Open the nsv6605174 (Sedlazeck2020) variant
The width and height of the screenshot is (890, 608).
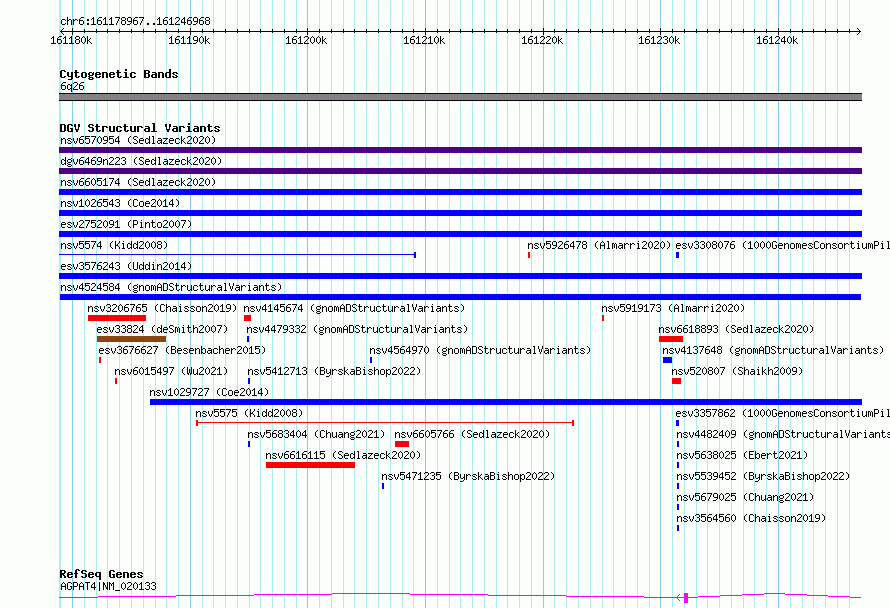point(138,182)
